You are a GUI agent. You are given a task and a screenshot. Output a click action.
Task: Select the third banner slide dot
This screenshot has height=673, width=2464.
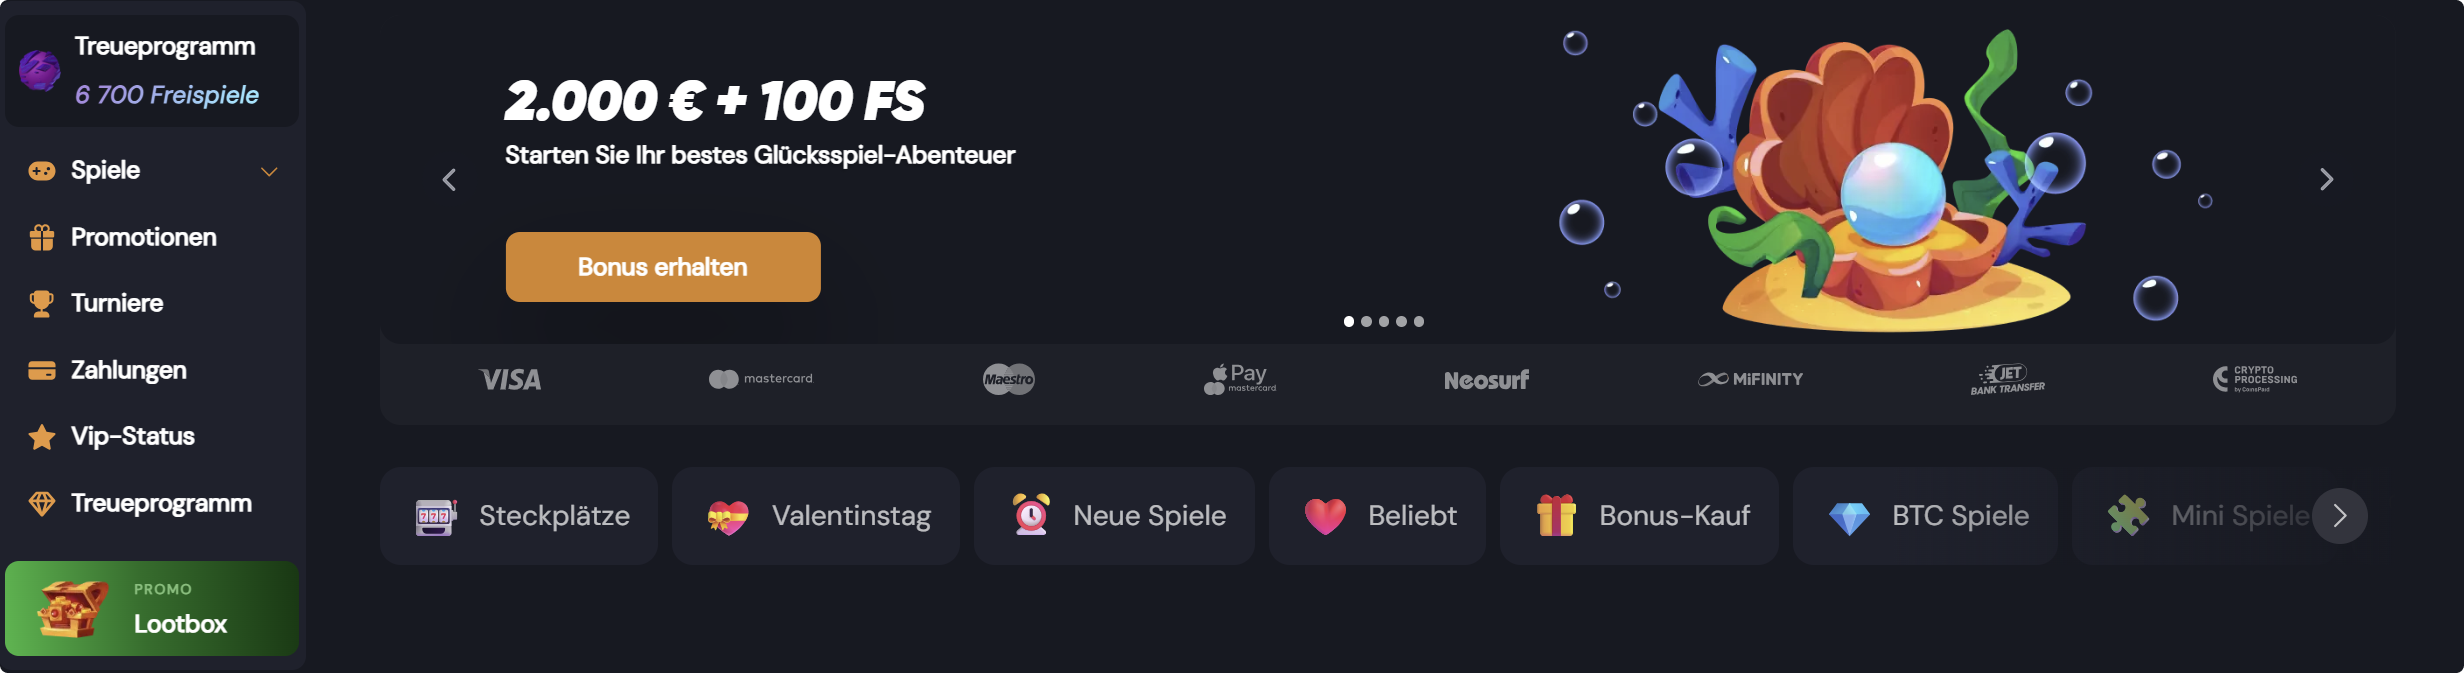pyautogui.click(x=1384, y=321)
